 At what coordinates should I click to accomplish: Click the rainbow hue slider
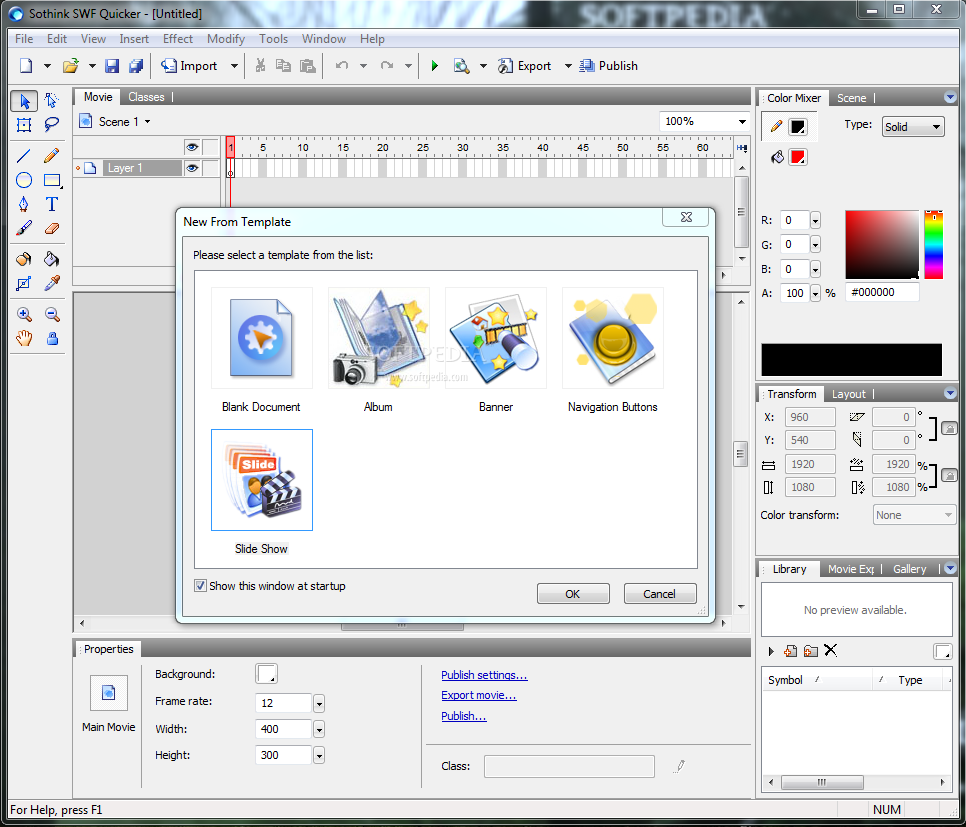[934, 245]
